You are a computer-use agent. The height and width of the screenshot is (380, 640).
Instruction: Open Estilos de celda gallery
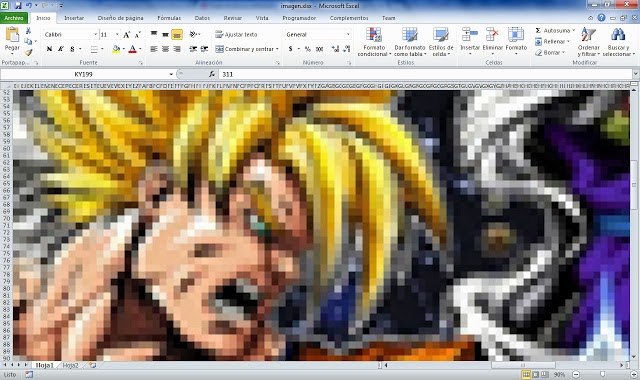441,42
